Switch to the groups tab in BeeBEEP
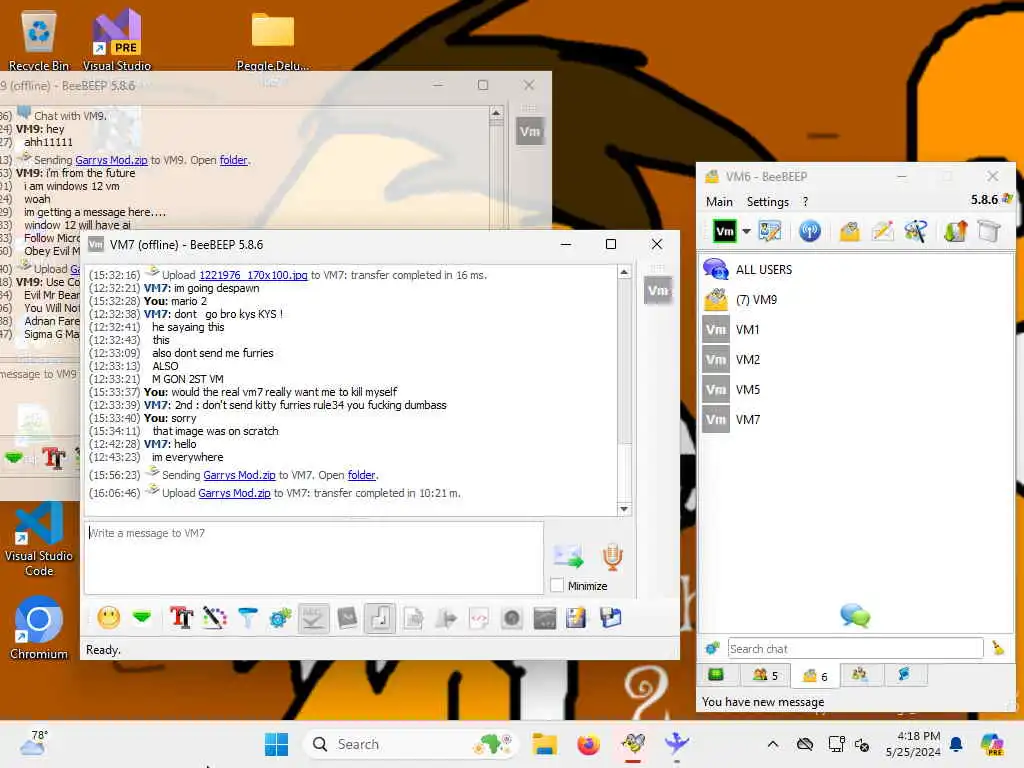This screenshot has height=768, width=1024. click(860, 675)
